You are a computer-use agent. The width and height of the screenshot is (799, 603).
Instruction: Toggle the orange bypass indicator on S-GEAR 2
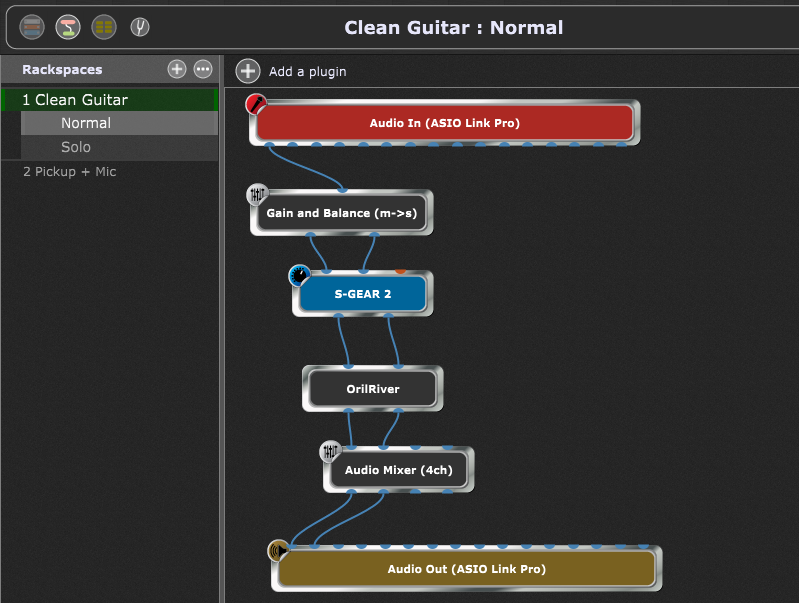coord(401,272)
